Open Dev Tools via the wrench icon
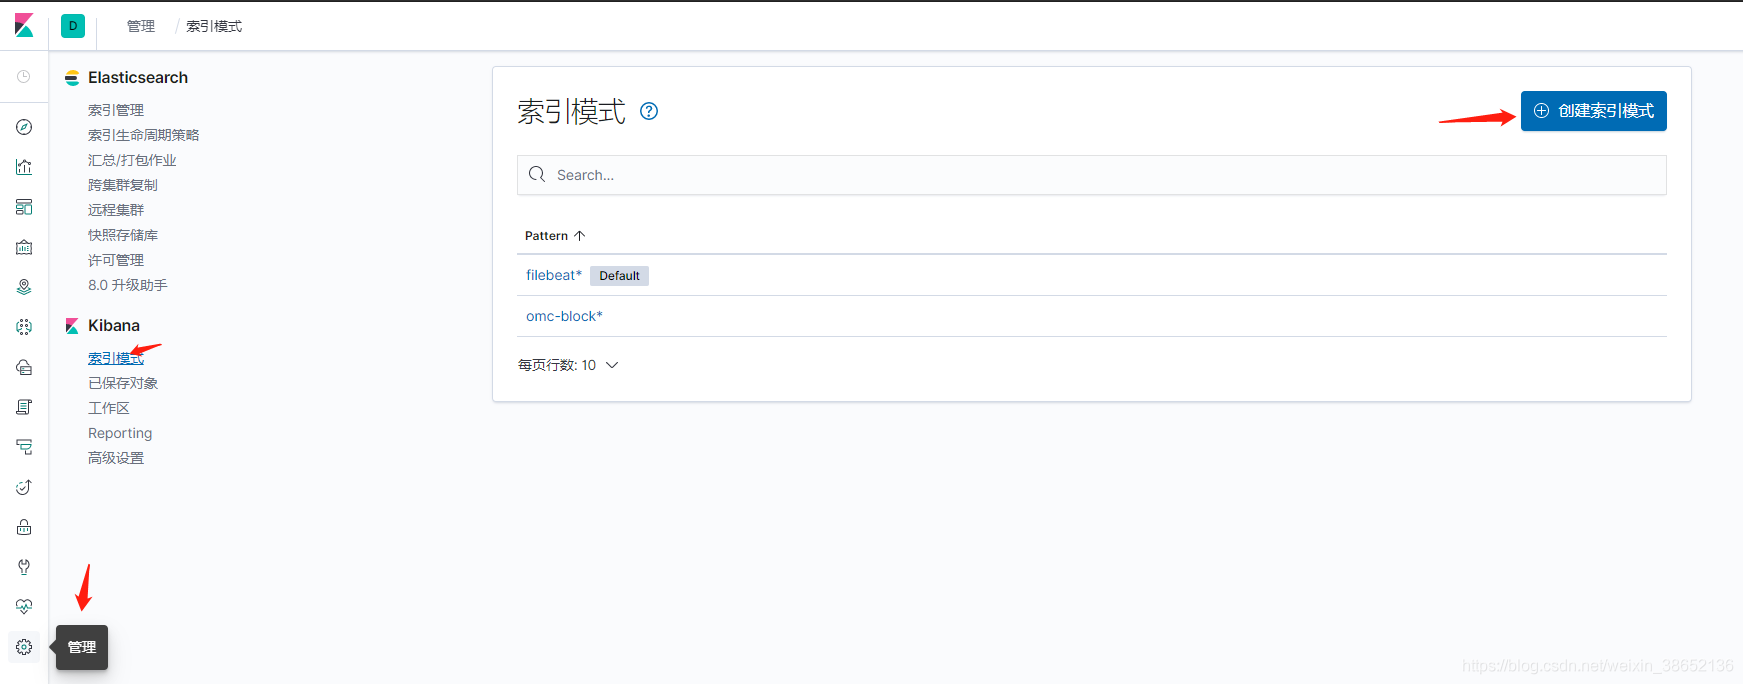Viewport: 1743px width, 684px height. pyautogui.click(x=24, y=567)
